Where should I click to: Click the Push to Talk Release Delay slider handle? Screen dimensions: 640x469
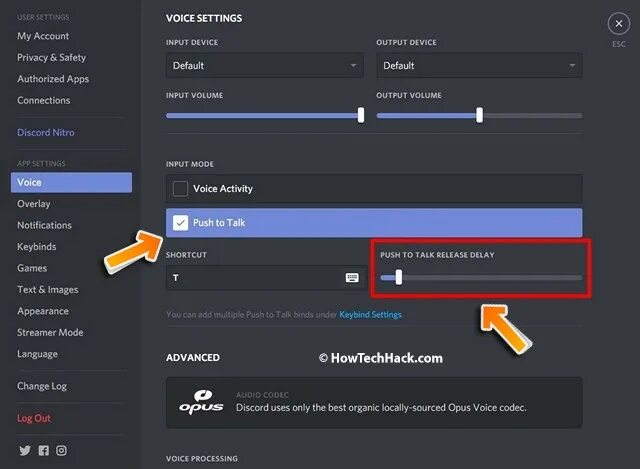[399, 277]
